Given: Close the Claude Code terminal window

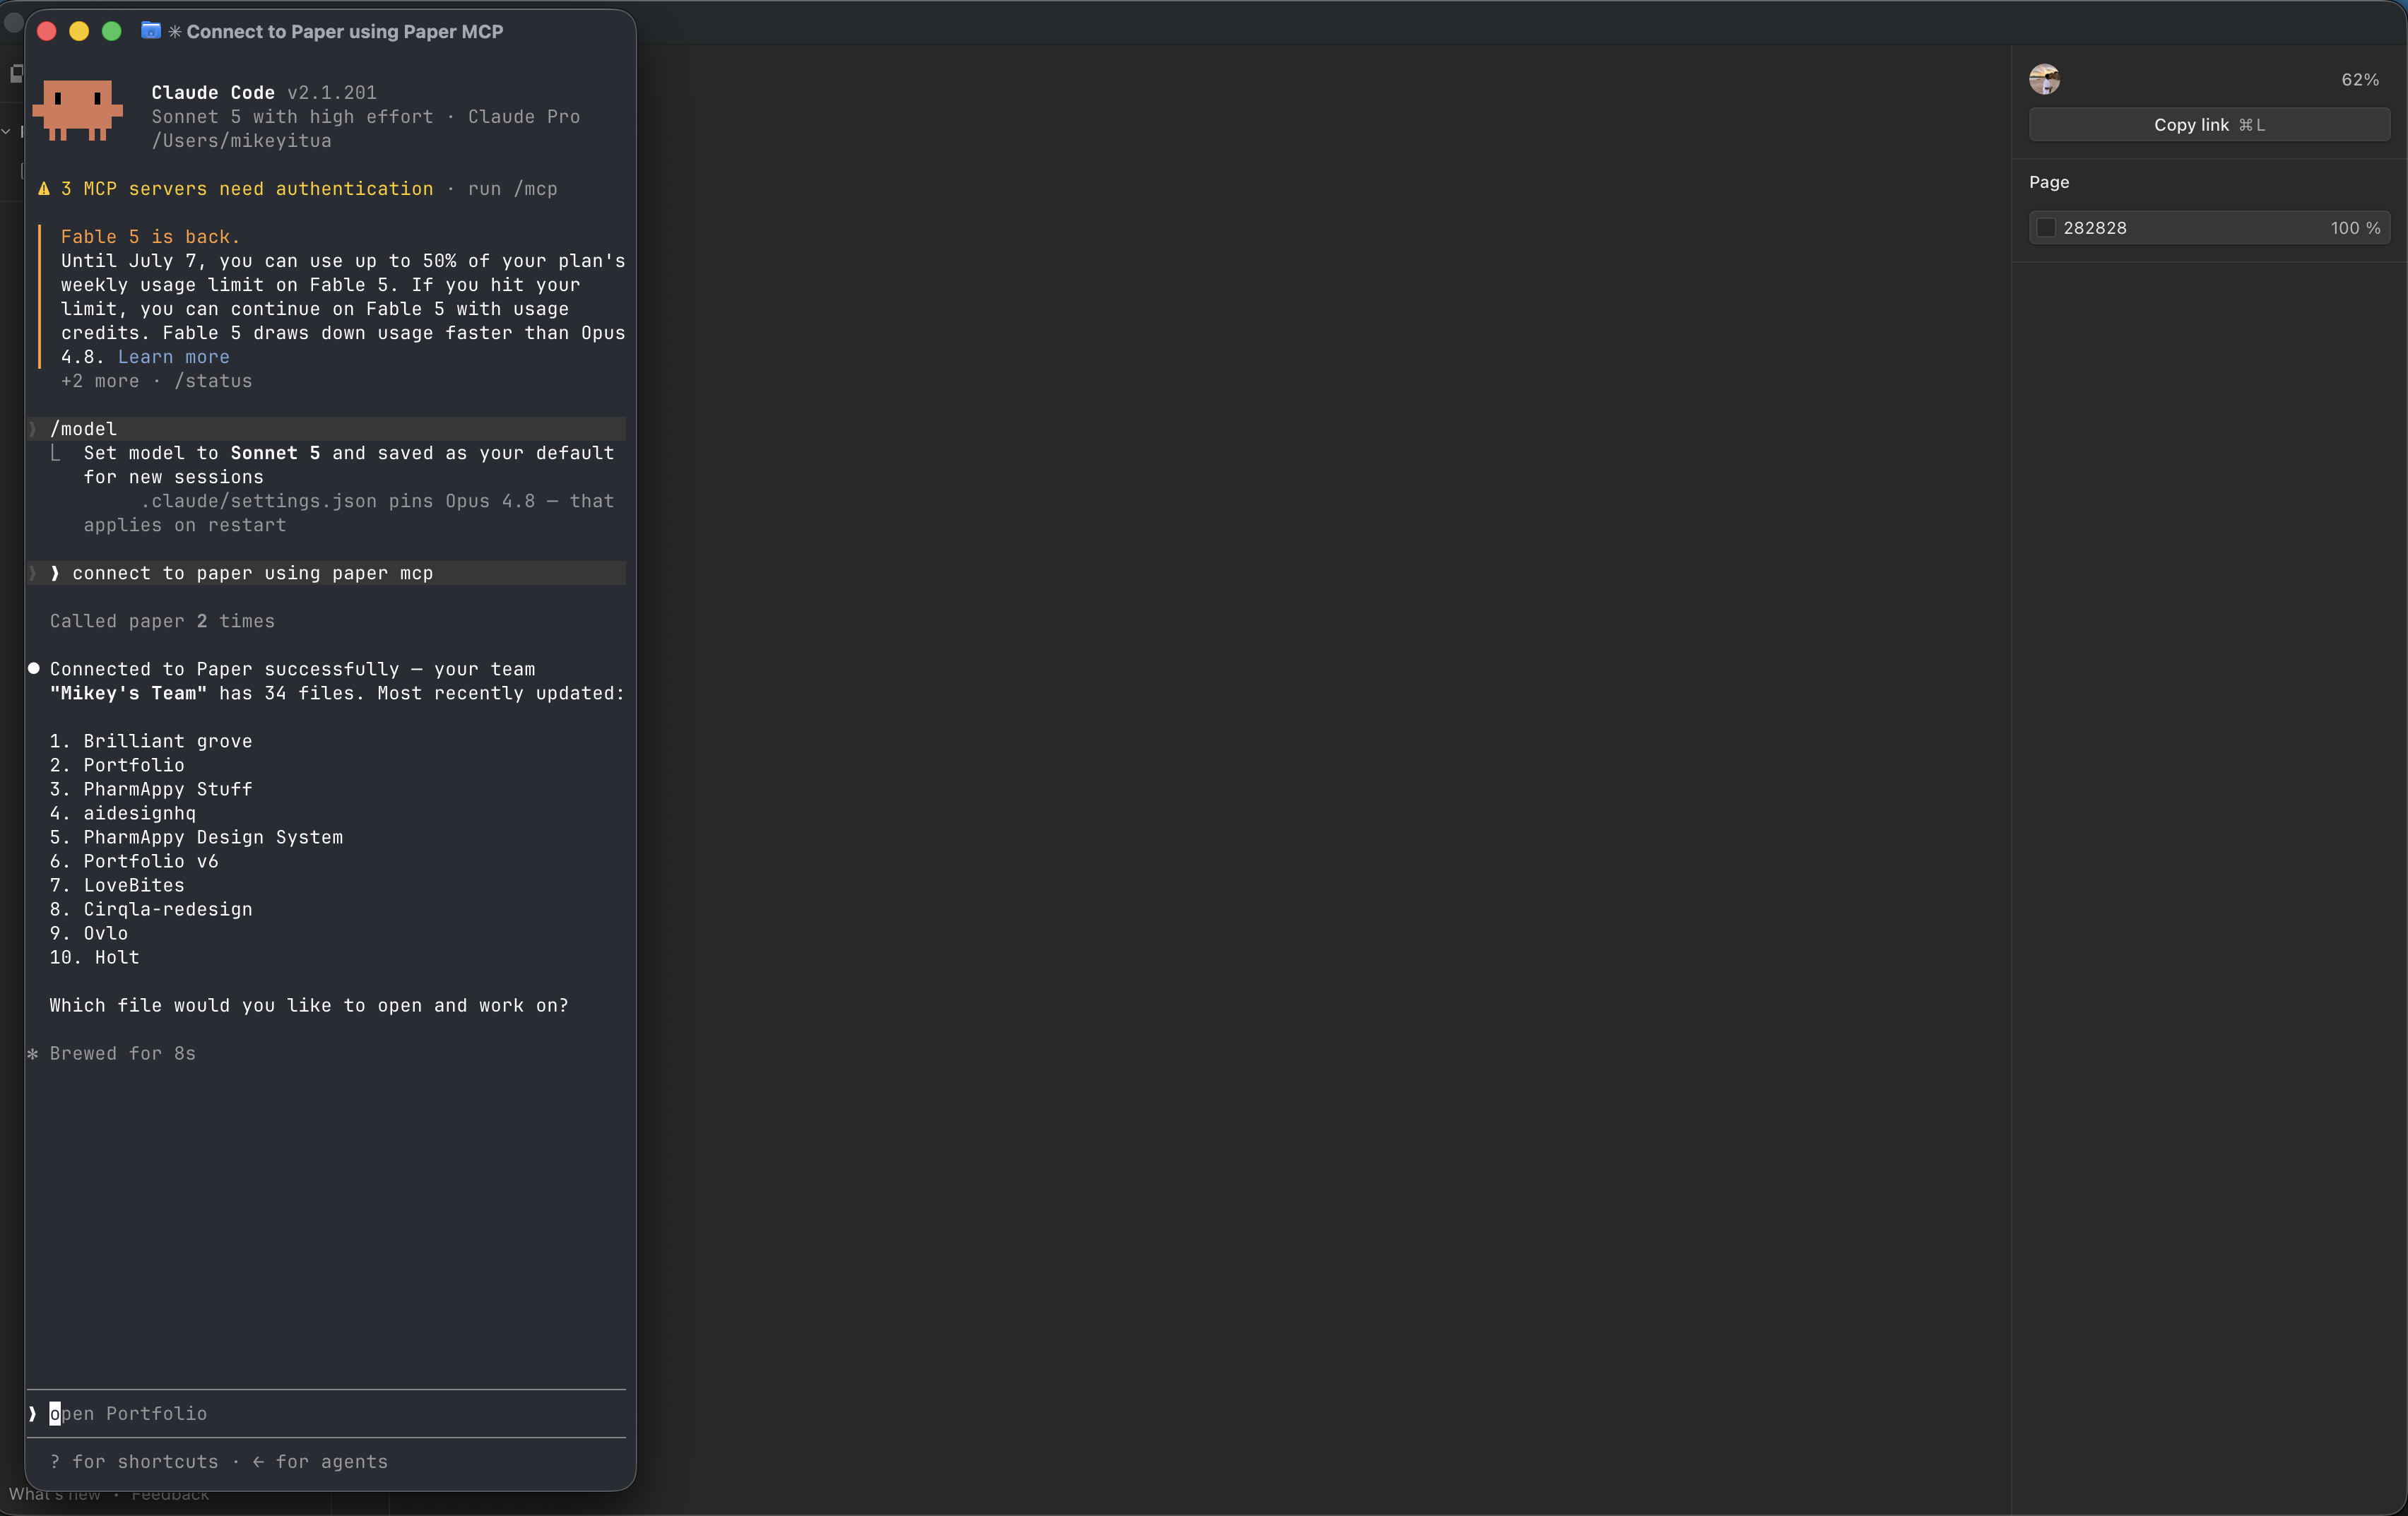Looking at the screenshot, I should [x=46, y=31].
